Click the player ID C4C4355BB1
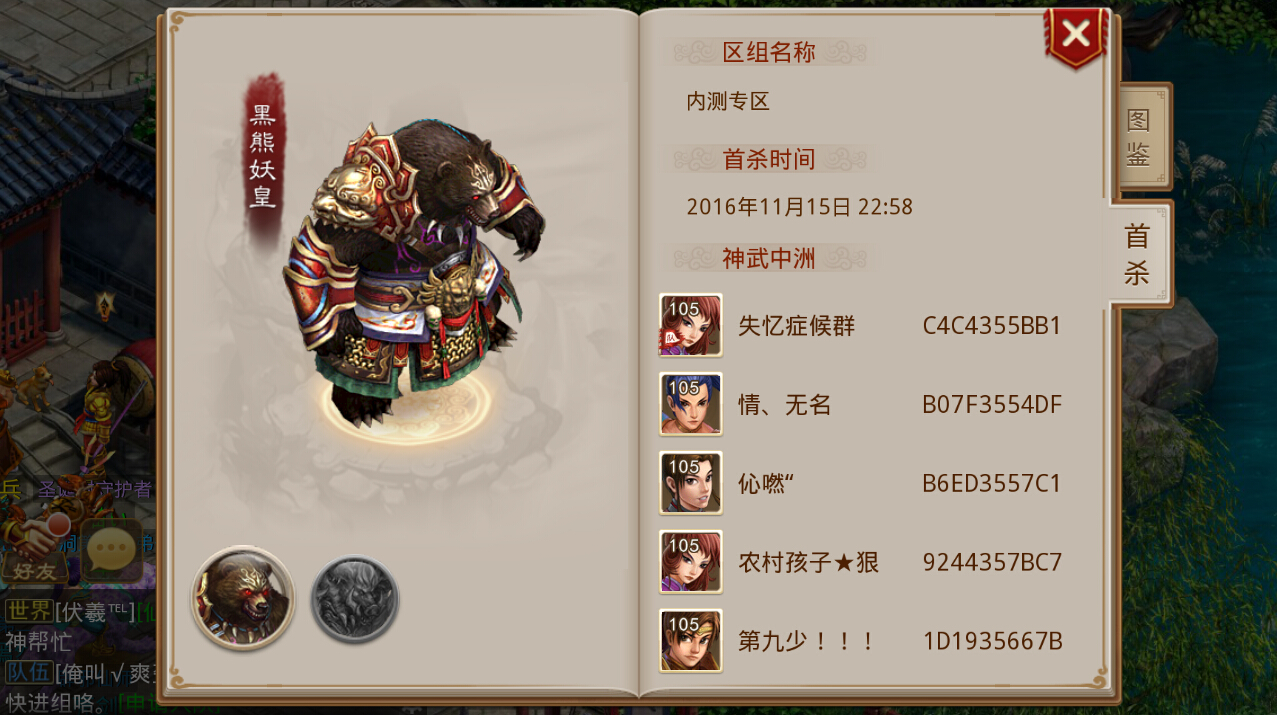This screenshot has width=1277, height=715. [x=992, y=326]
